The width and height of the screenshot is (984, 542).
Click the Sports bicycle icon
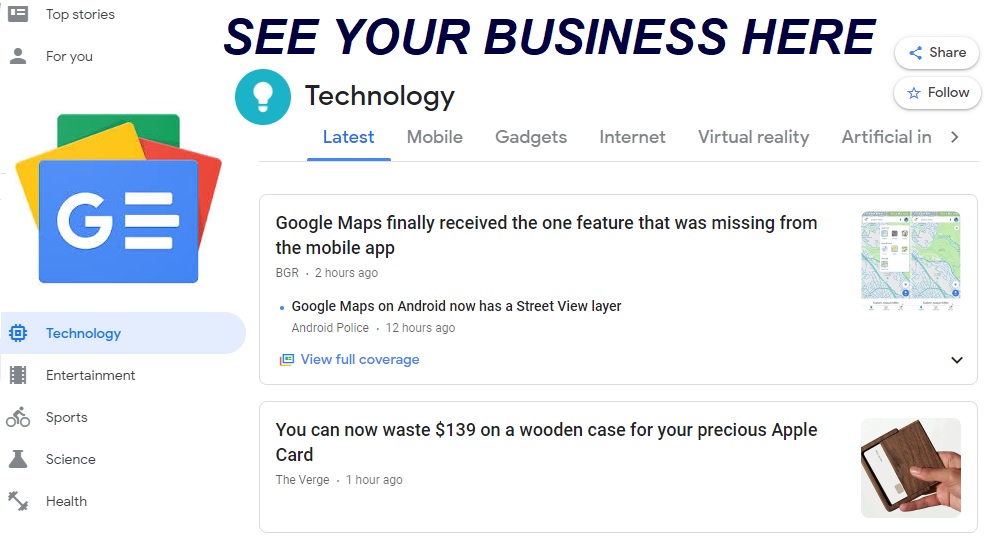[x=18, y=417]
